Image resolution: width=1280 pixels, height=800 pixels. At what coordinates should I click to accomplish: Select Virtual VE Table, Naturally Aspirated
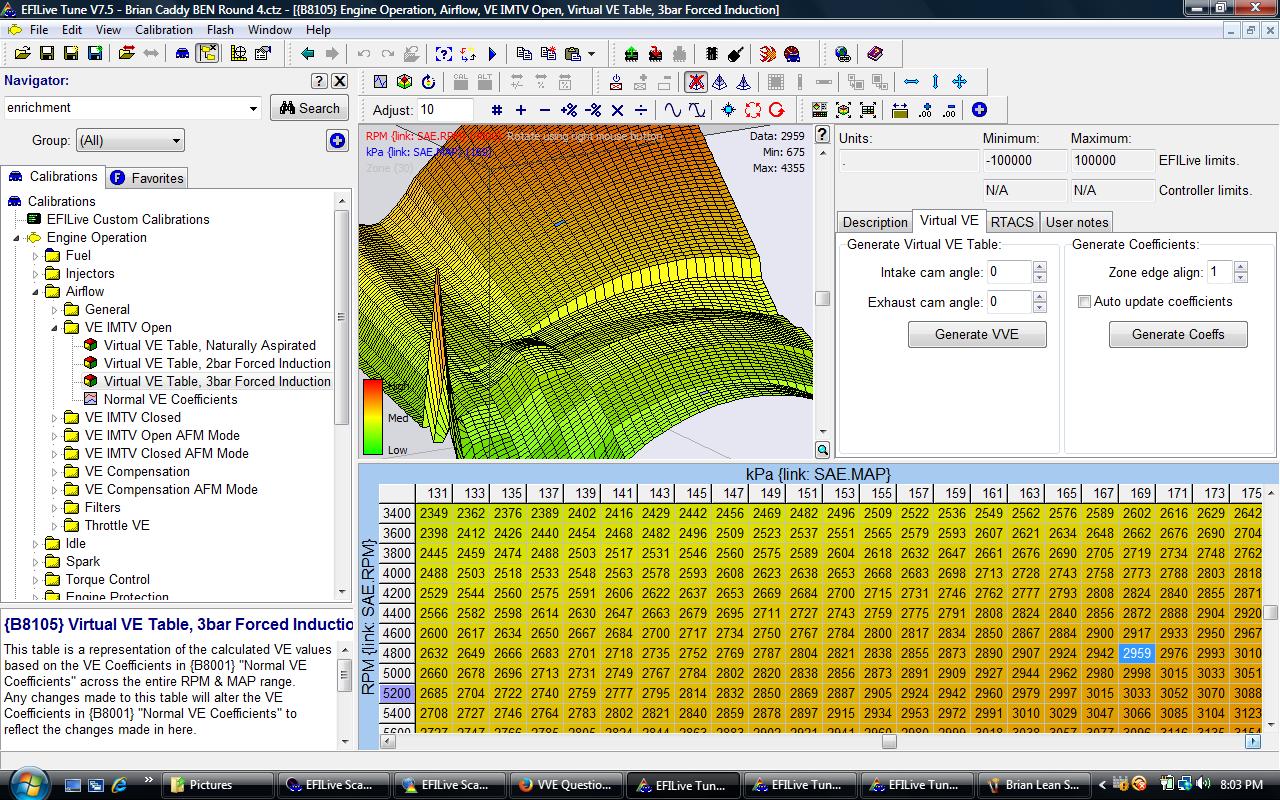209,346
